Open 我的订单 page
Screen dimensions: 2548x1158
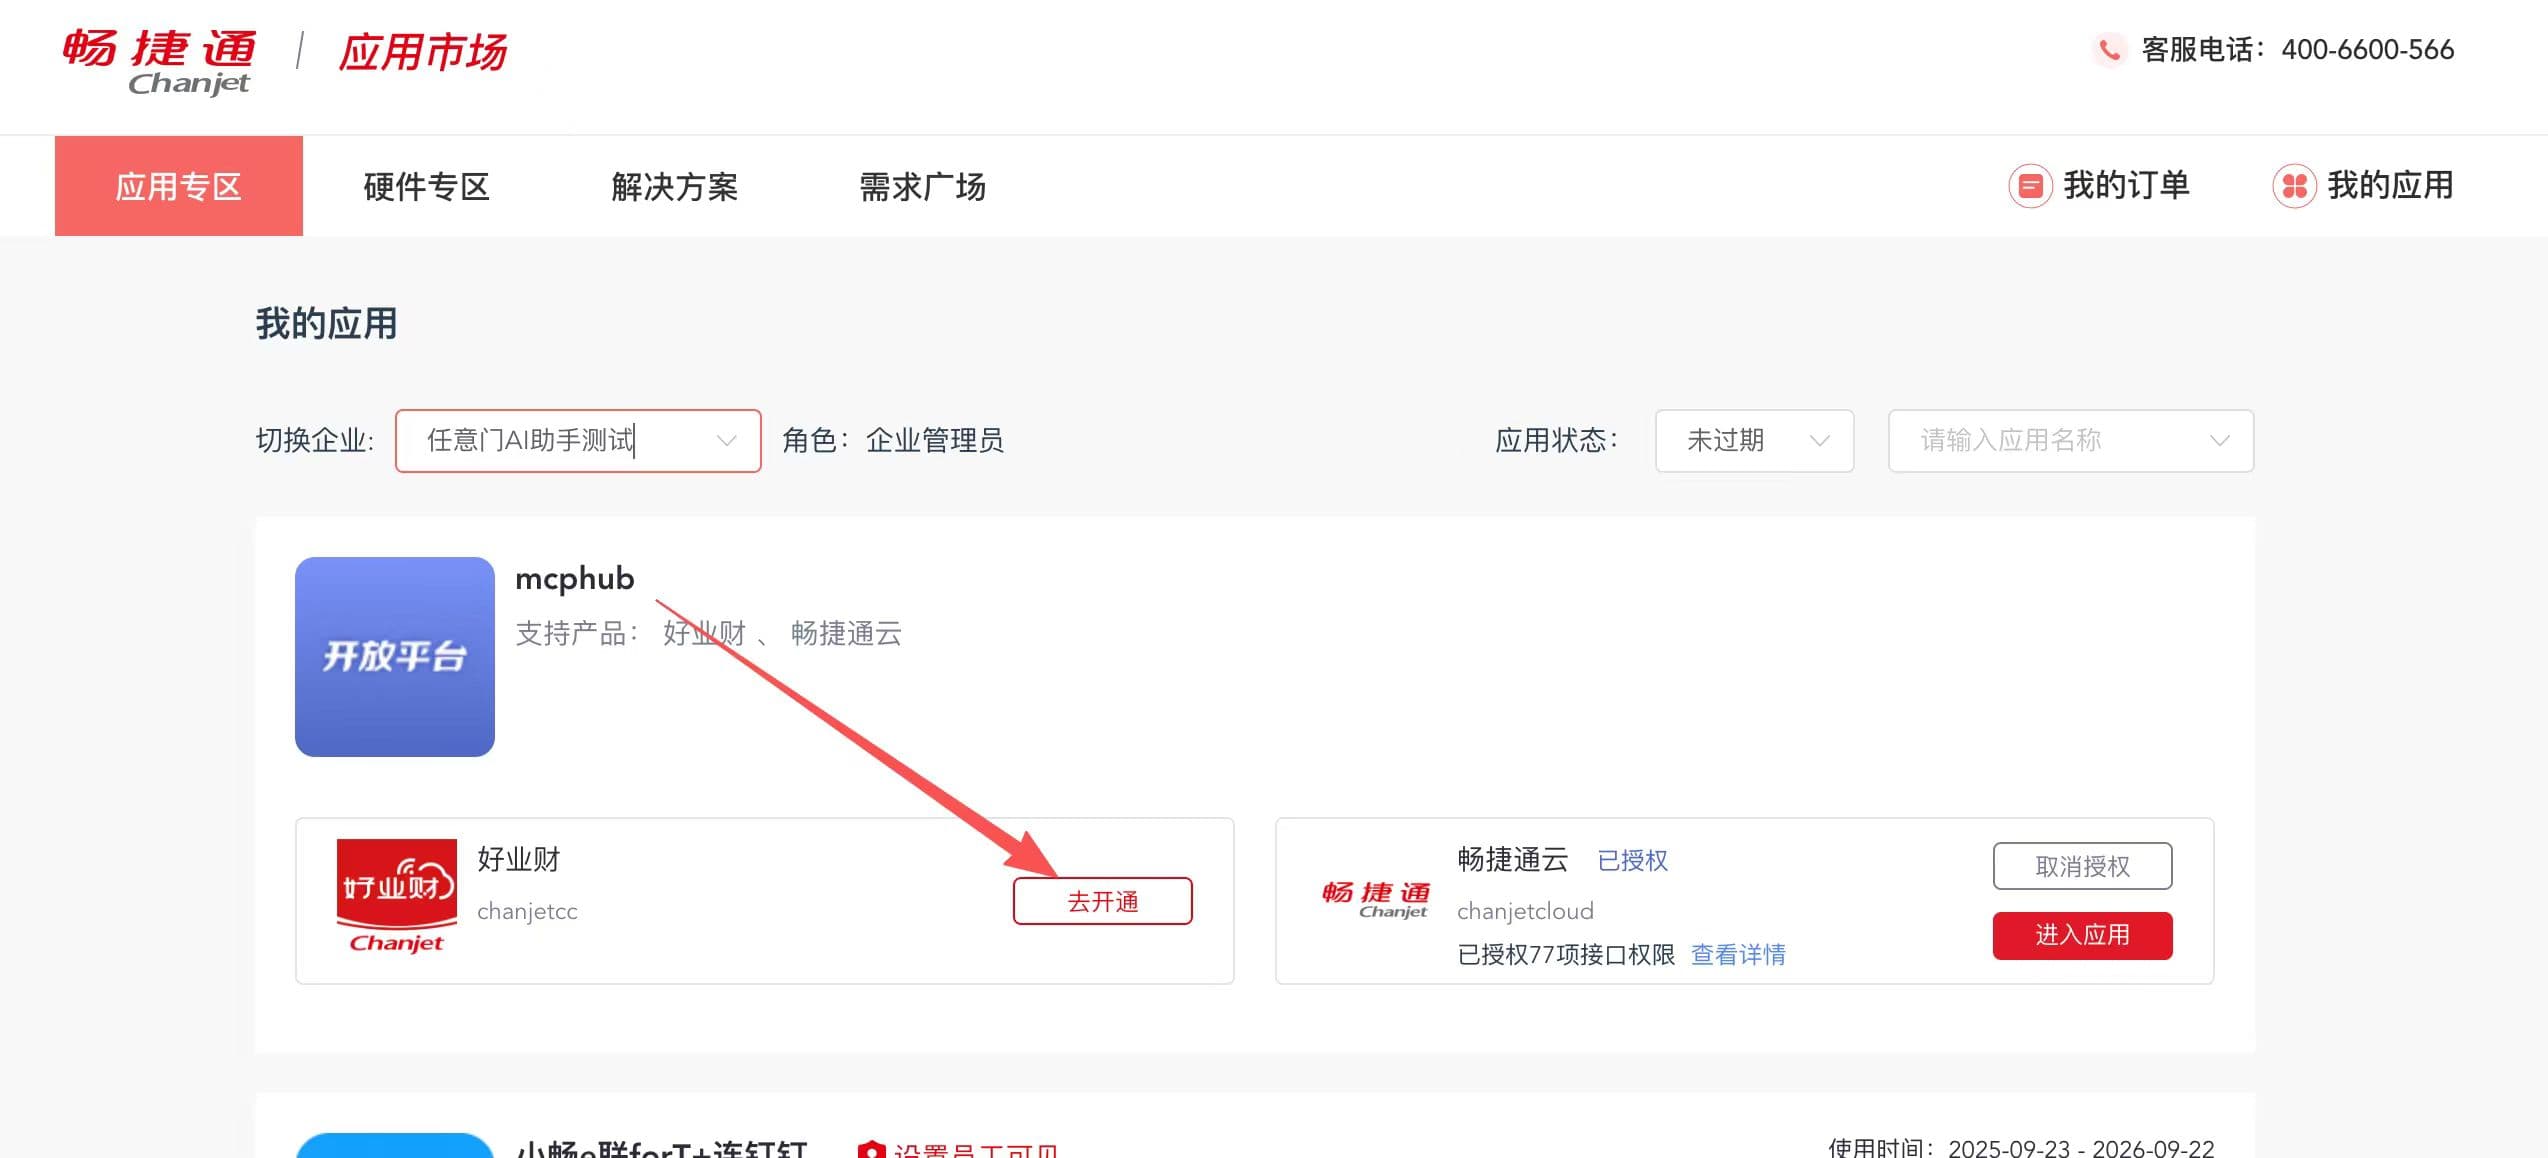(x=2126, y=186)
